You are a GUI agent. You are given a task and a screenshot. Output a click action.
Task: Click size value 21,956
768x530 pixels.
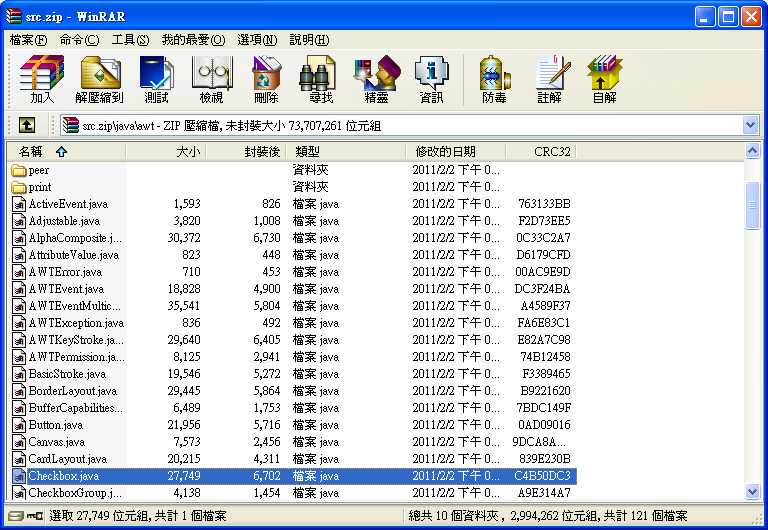click(184, 425)
